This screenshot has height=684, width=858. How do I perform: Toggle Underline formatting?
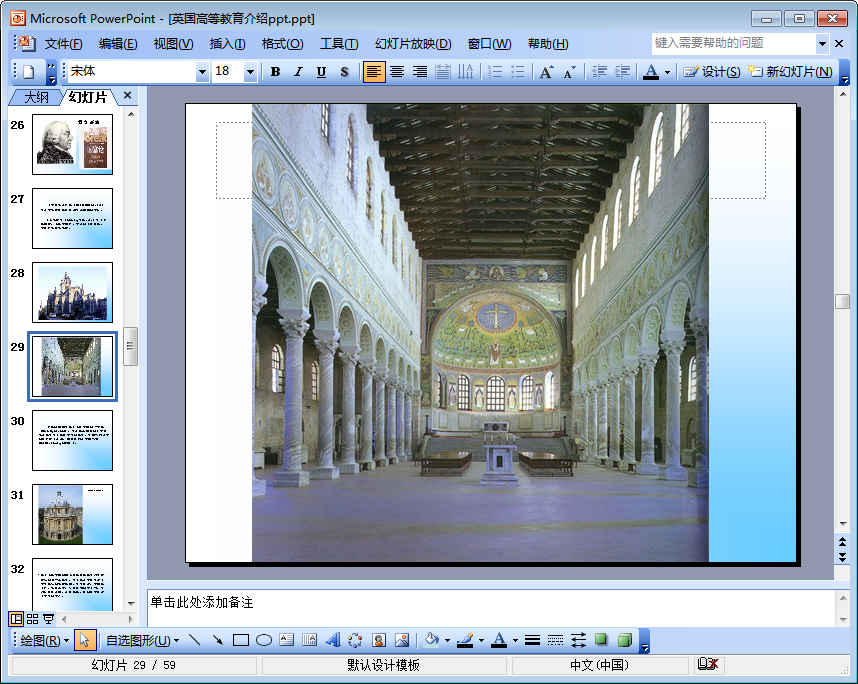point(321,72)
